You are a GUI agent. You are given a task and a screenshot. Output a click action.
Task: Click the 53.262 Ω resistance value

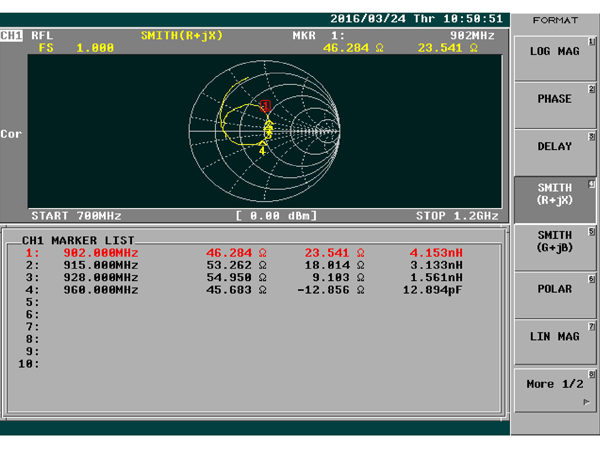pyautogui.click(x=236, y=265)
